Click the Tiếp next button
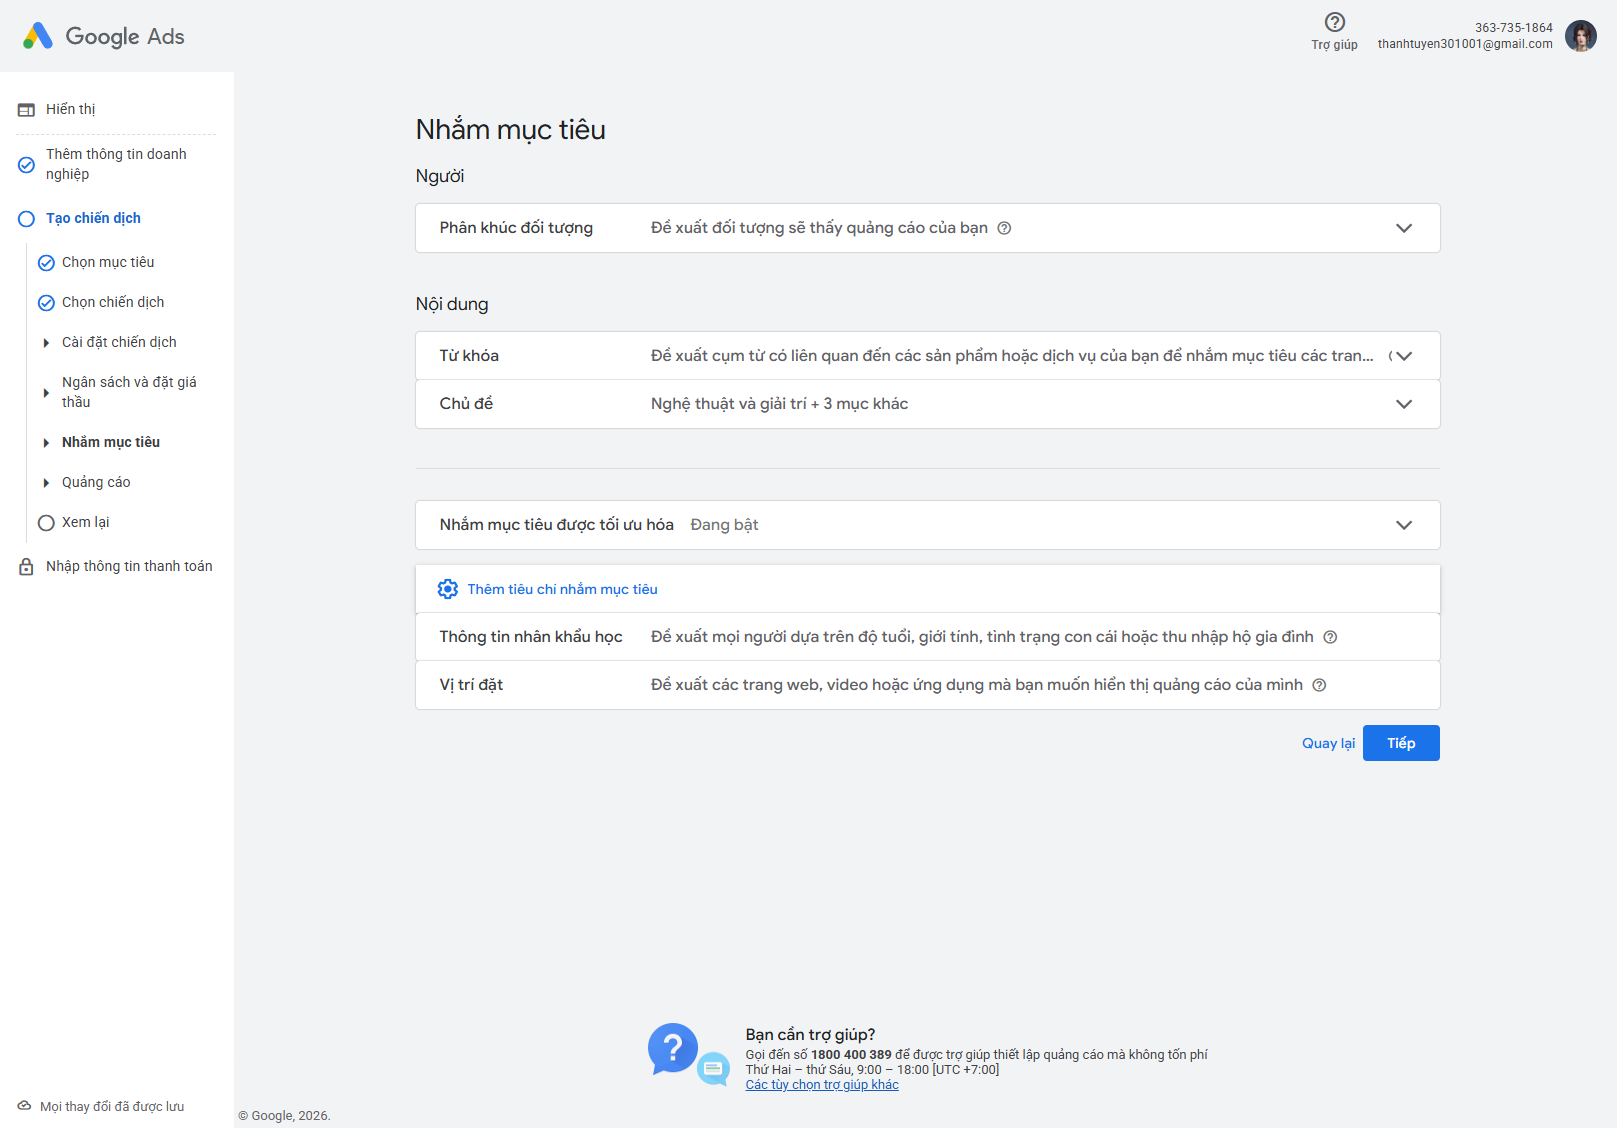Viewport: 1617px width, 1128px height. pos(1401,743)
